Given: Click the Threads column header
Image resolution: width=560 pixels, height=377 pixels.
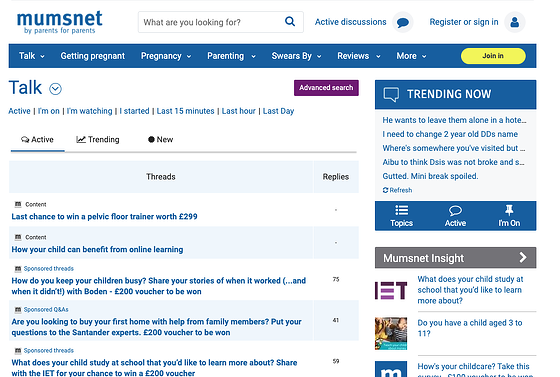Looking at the screenshot, I should (x=161, y=177).
